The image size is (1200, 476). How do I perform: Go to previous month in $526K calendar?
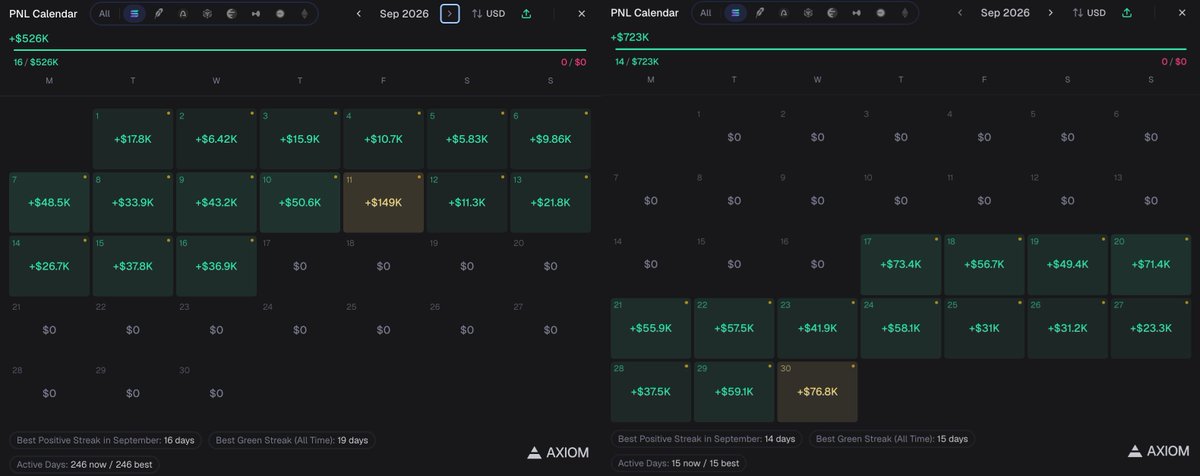pyautogui.click(x=358, y=13)
